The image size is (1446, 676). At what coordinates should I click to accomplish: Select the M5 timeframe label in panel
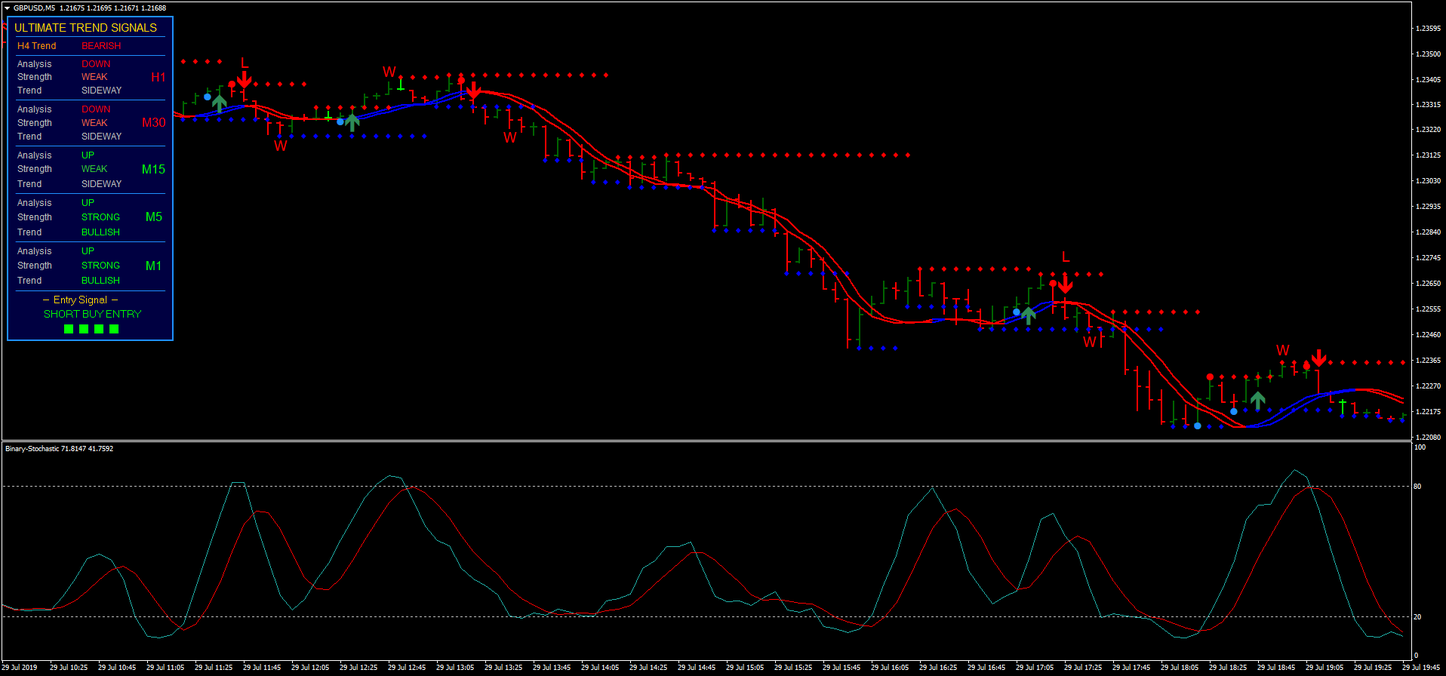point(154,217)
